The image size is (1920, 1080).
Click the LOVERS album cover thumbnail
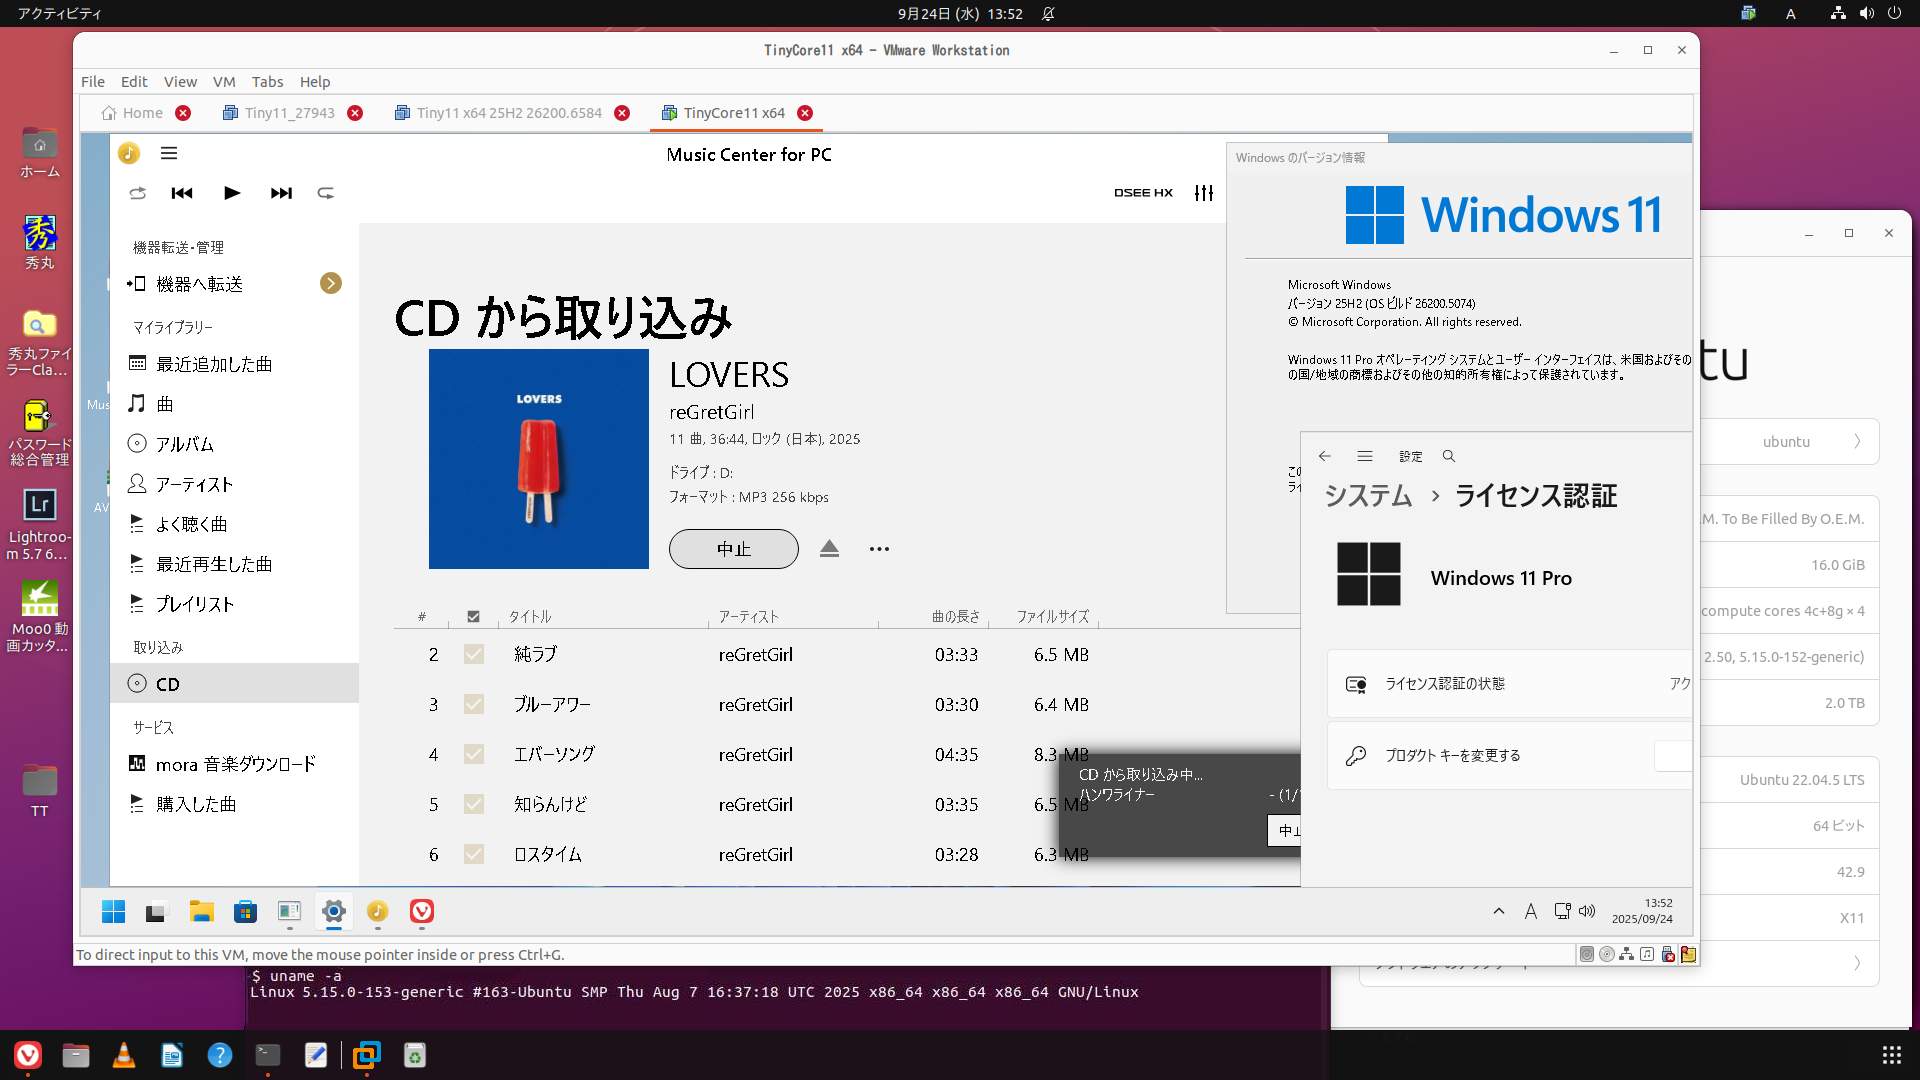539,459
